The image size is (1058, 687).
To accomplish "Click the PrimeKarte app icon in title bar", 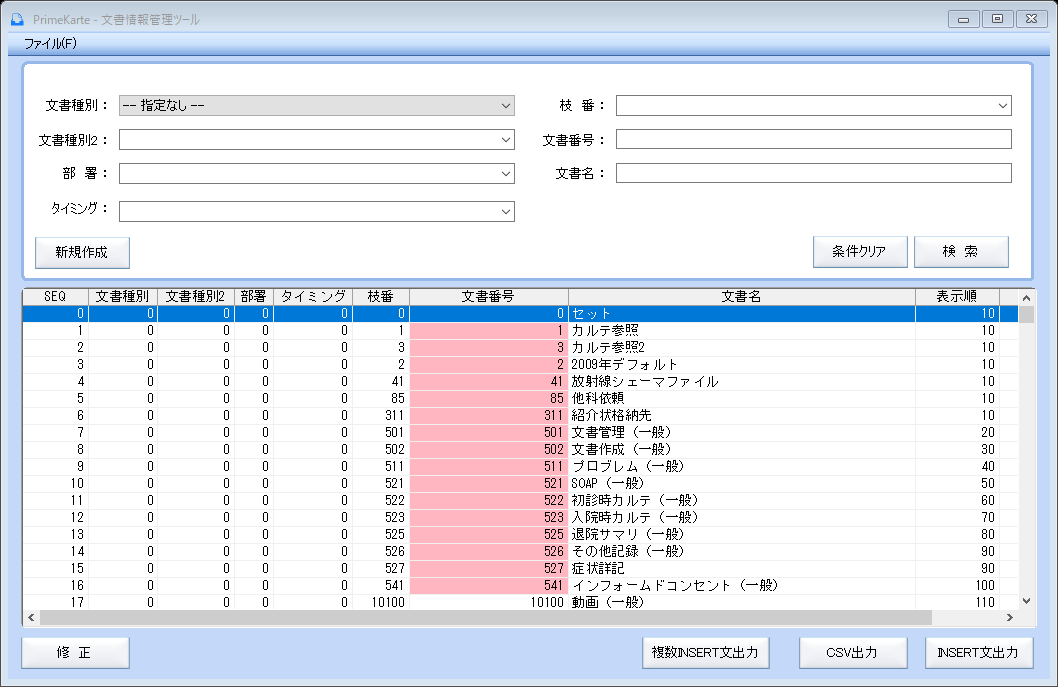I will (18, 20).
